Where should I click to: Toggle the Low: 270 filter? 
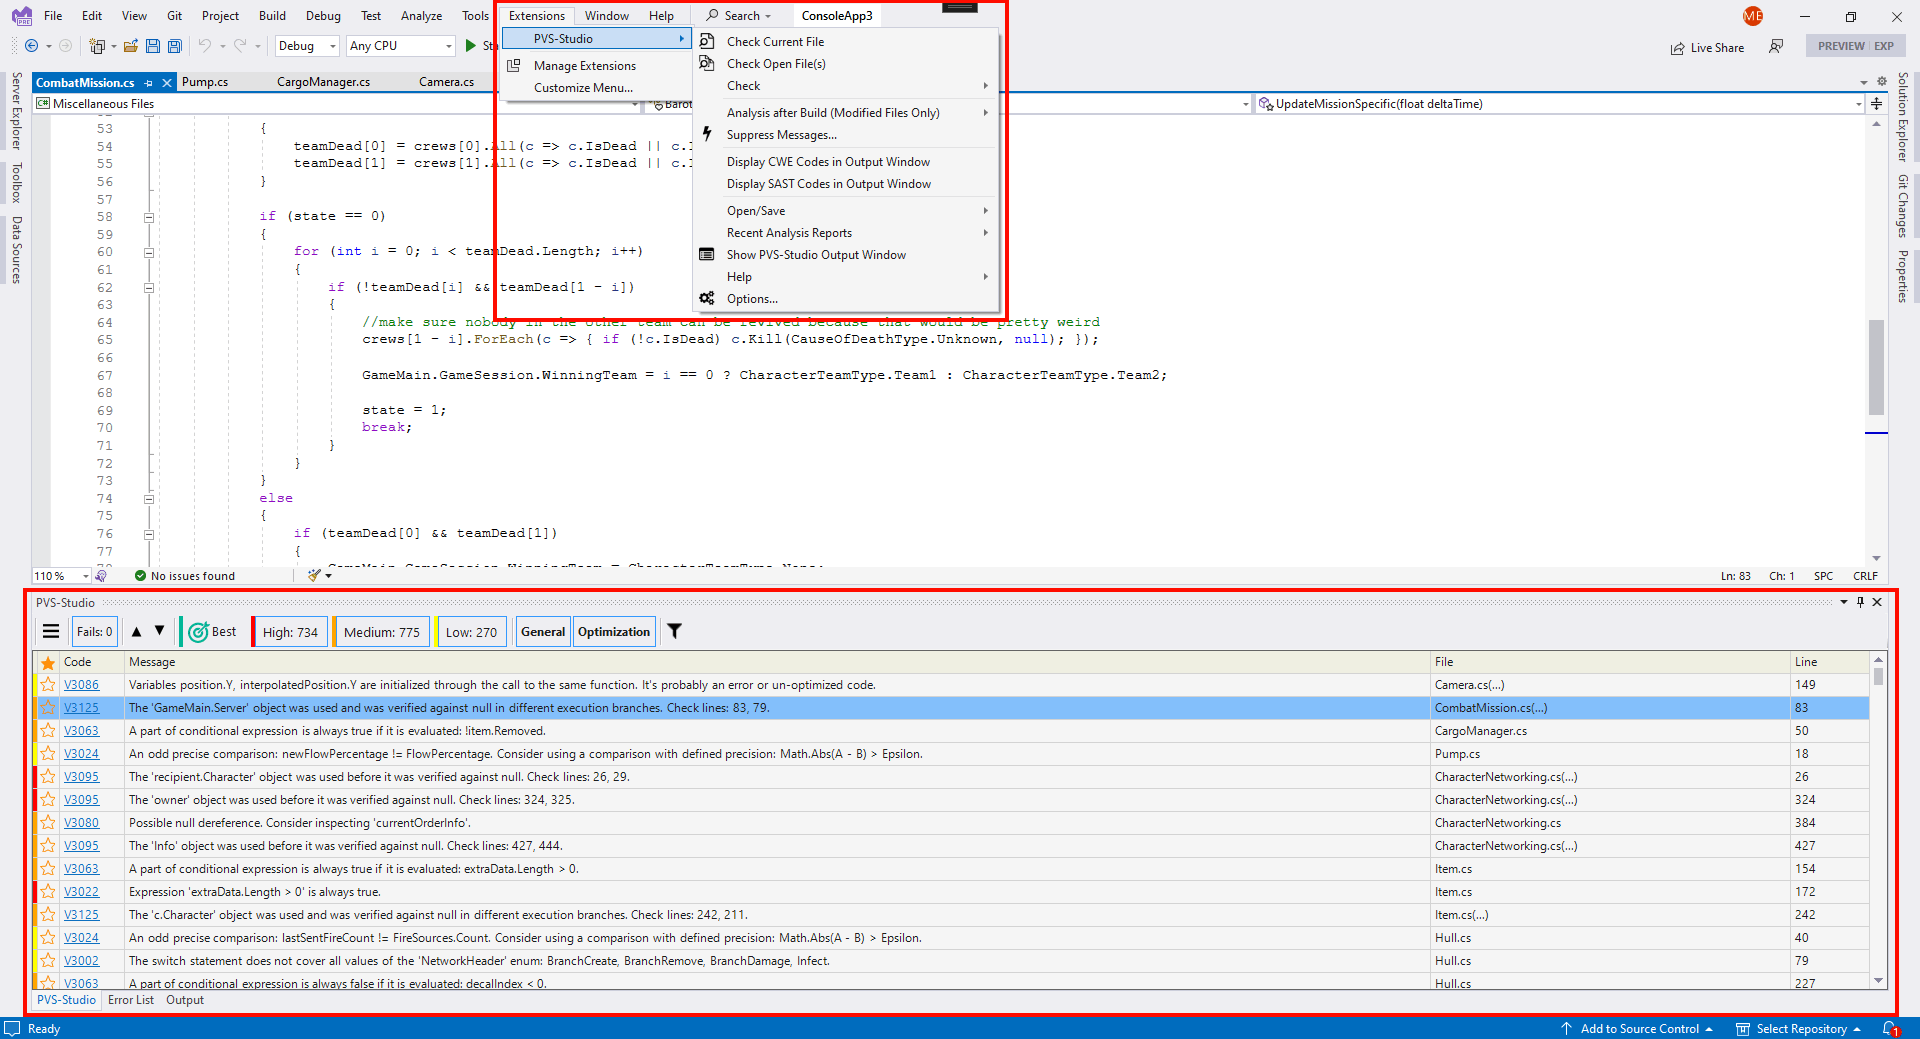(471, 632)
